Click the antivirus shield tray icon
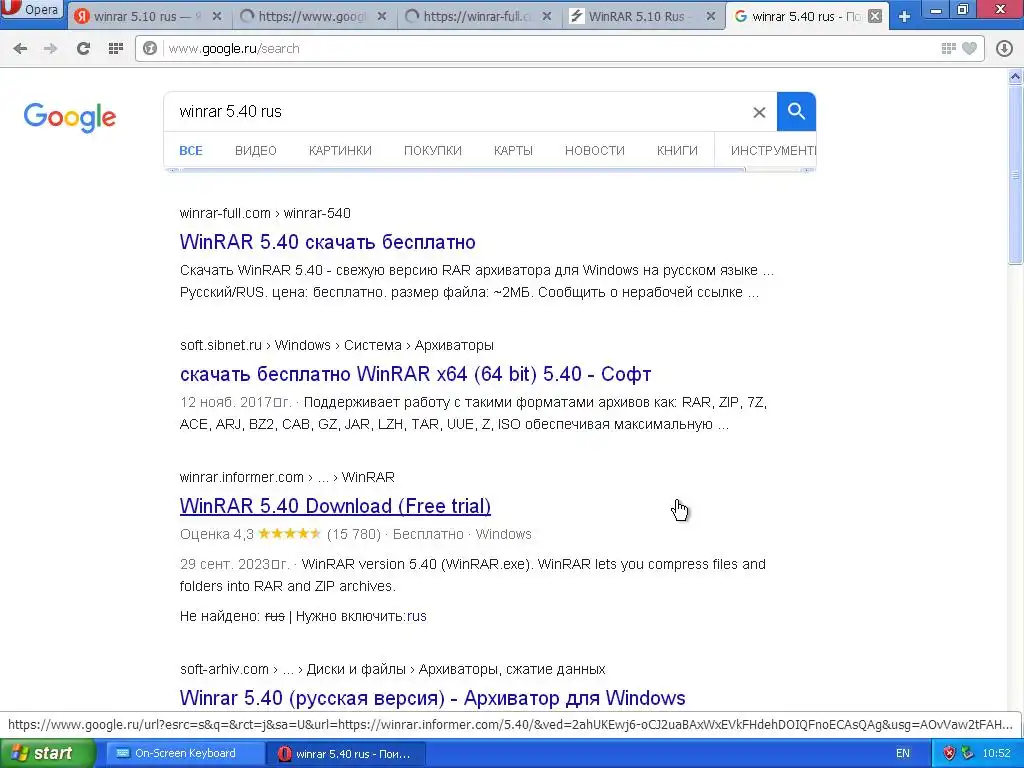The width and height of the screenshot is (1024, 768). (x=949, y=753)
